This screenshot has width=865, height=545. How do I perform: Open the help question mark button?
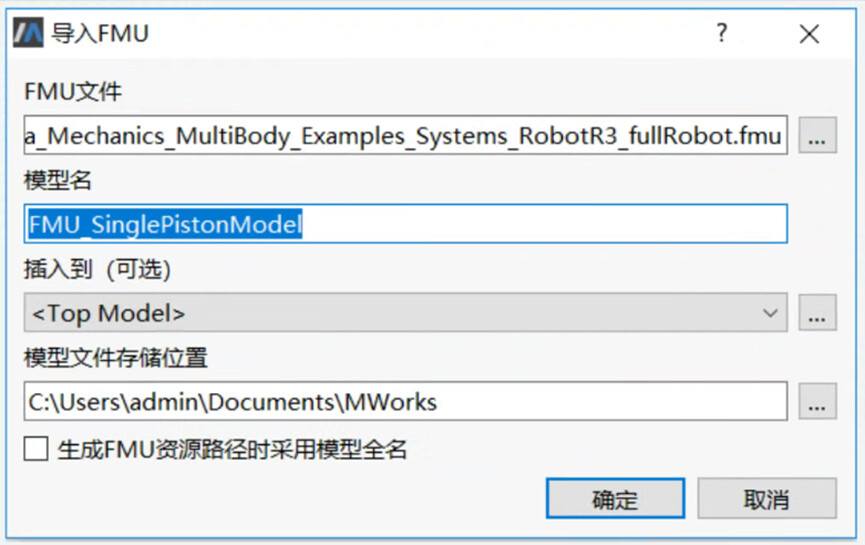point(722,34)
